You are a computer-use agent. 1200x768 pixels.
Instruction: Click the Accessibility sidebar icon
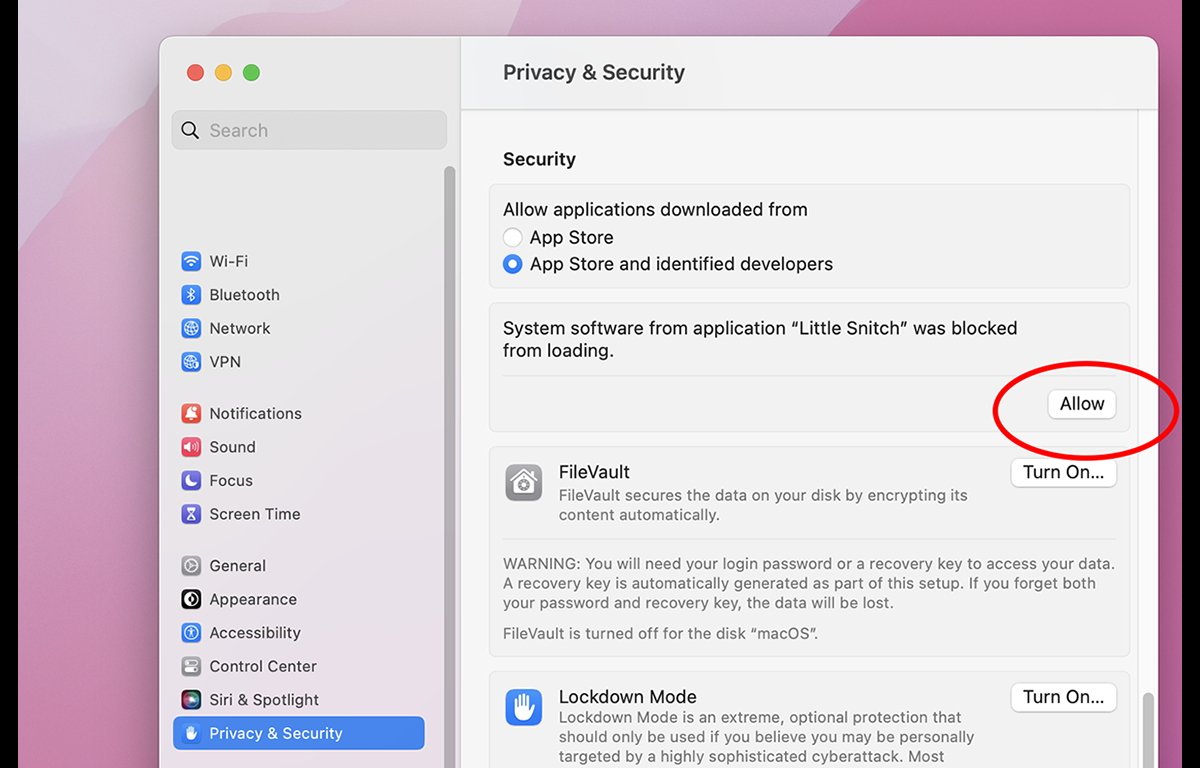(x=191, y=633)
